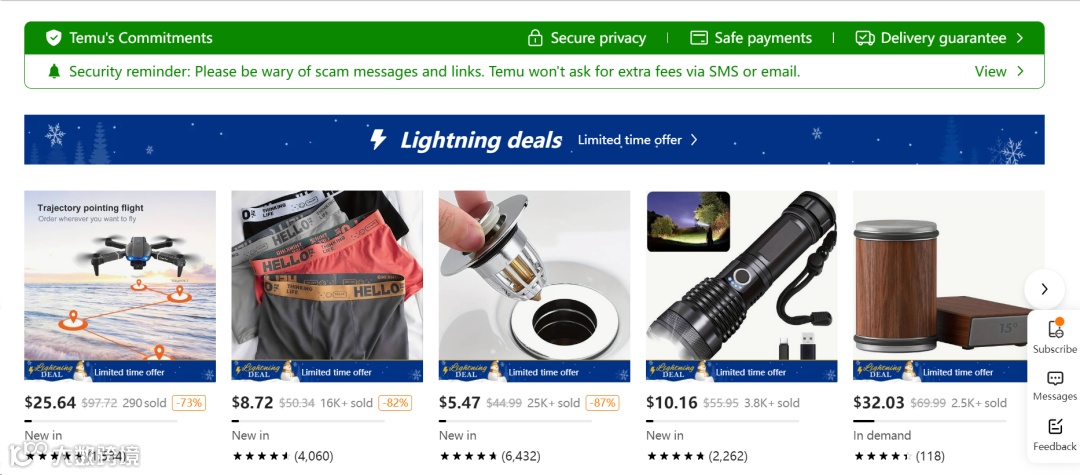Open the Feedback edit icon
Image resolution: width=1080 pixels, height=475 pixels.
tap(1055, 427)
